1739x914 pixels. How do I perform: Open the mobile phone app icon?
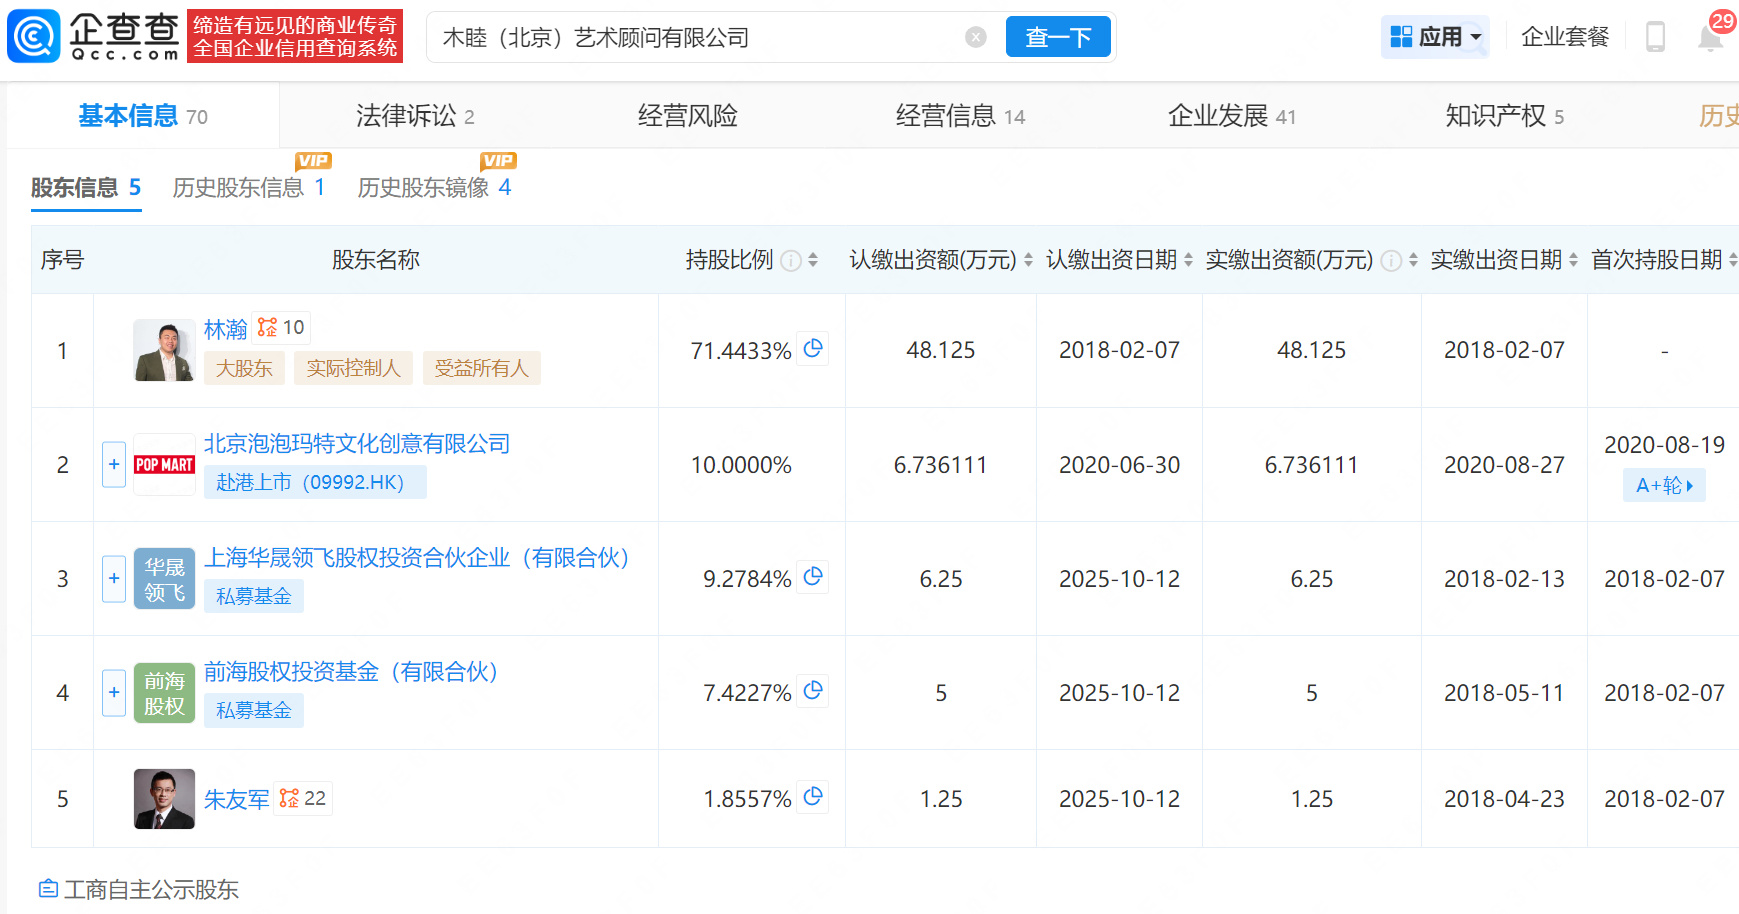pos(1656,38)
